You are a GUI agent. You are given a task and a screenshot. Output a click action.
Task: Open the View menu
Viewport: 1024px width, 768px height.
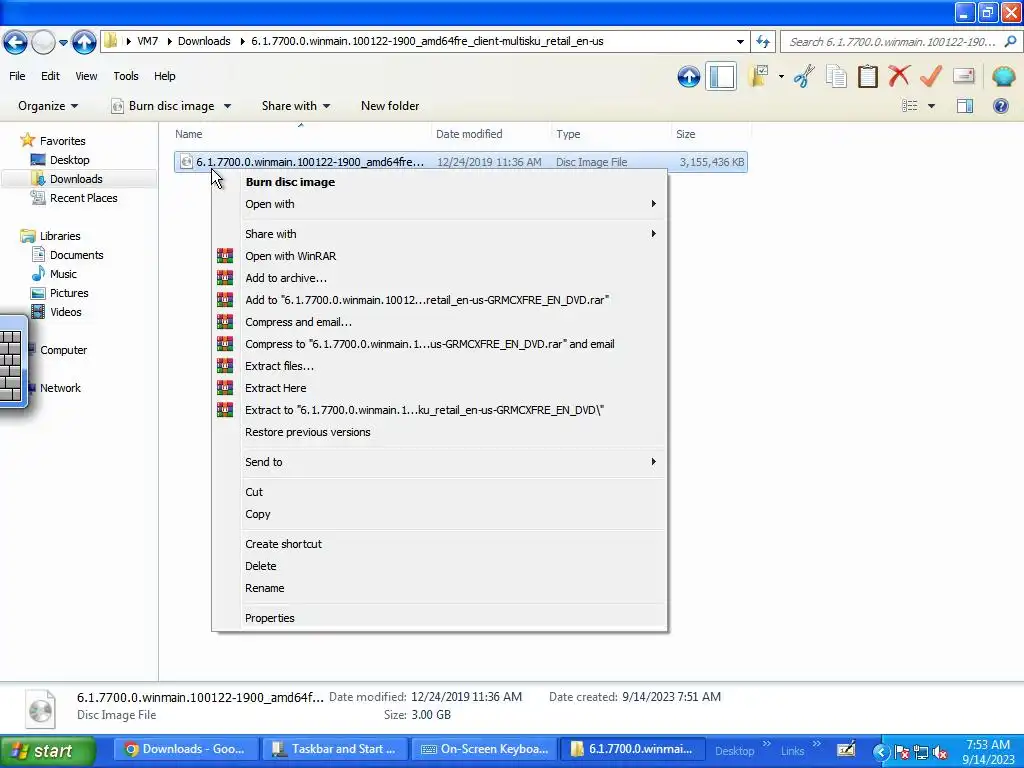pyautogui.click(x=86, y=76)
